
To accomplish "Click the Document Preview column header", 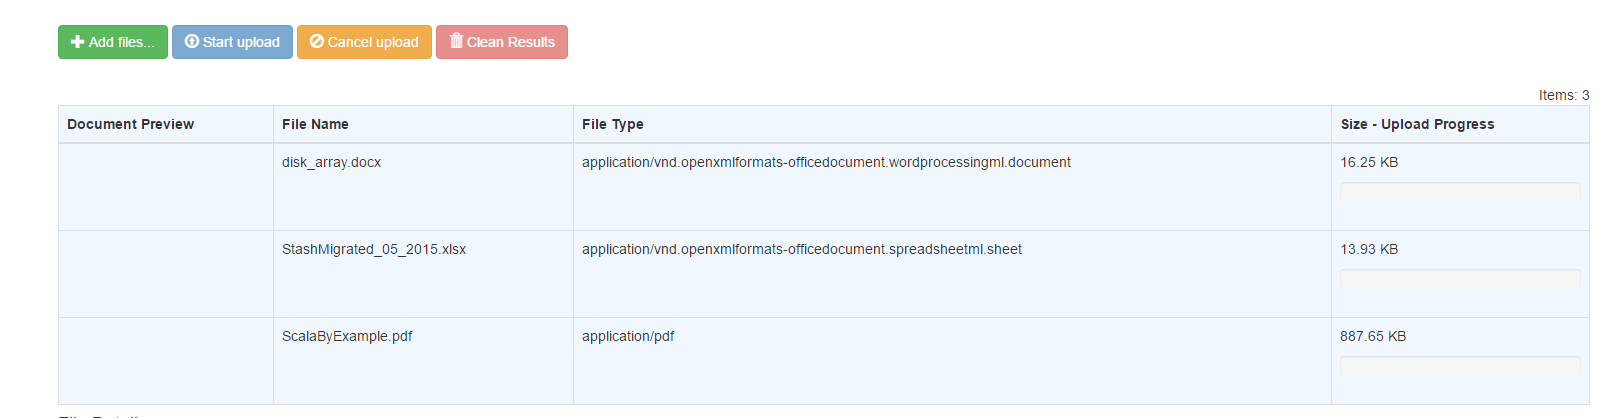I will point(130,124).
